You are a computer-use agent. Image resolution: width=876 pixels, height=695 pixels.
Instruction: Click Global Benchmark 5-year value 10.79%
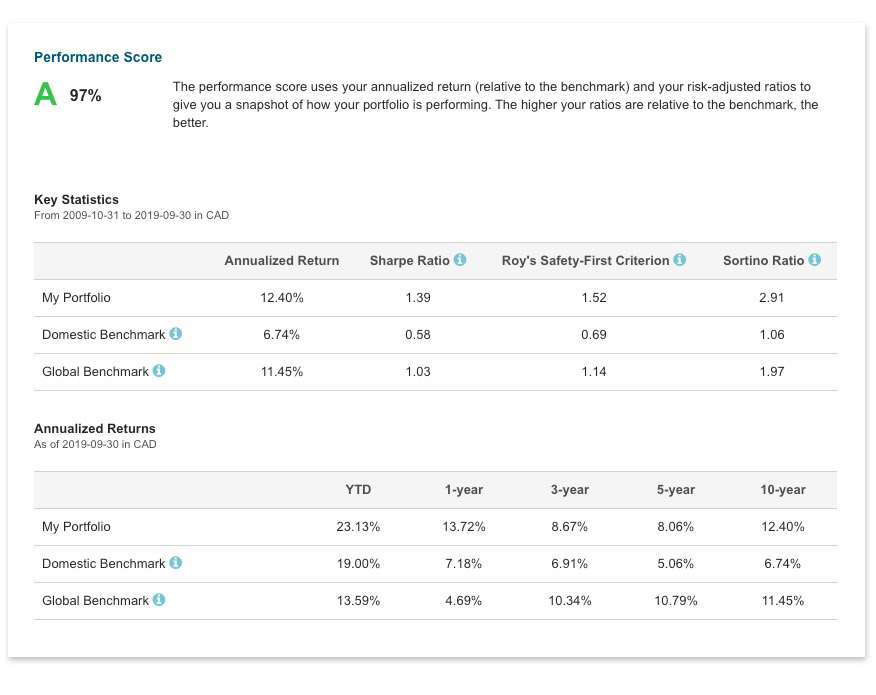(676, 601)
